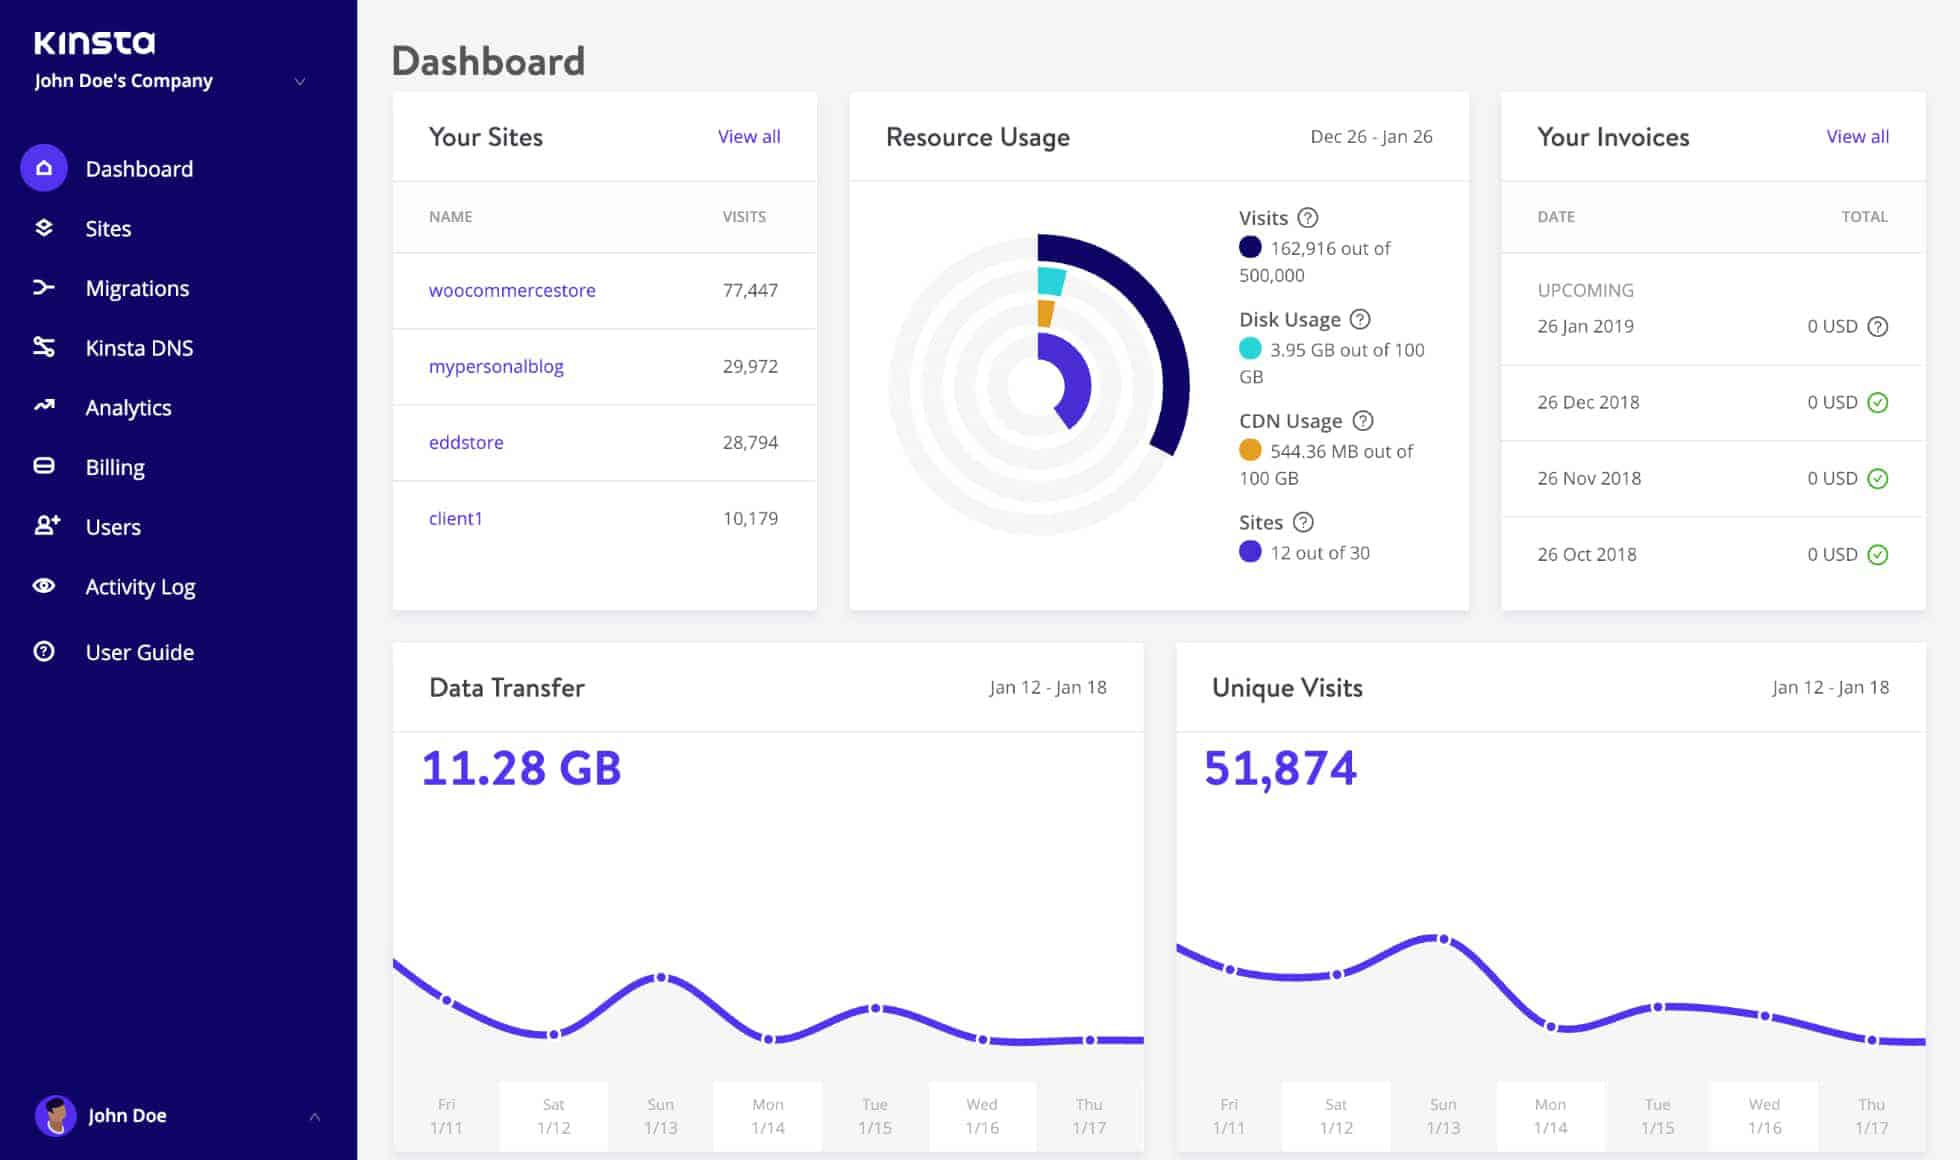Screen dimensions: 1960x1160
Task: Click the Billing icon in sidebar
Action: click(x=44, y=468)
